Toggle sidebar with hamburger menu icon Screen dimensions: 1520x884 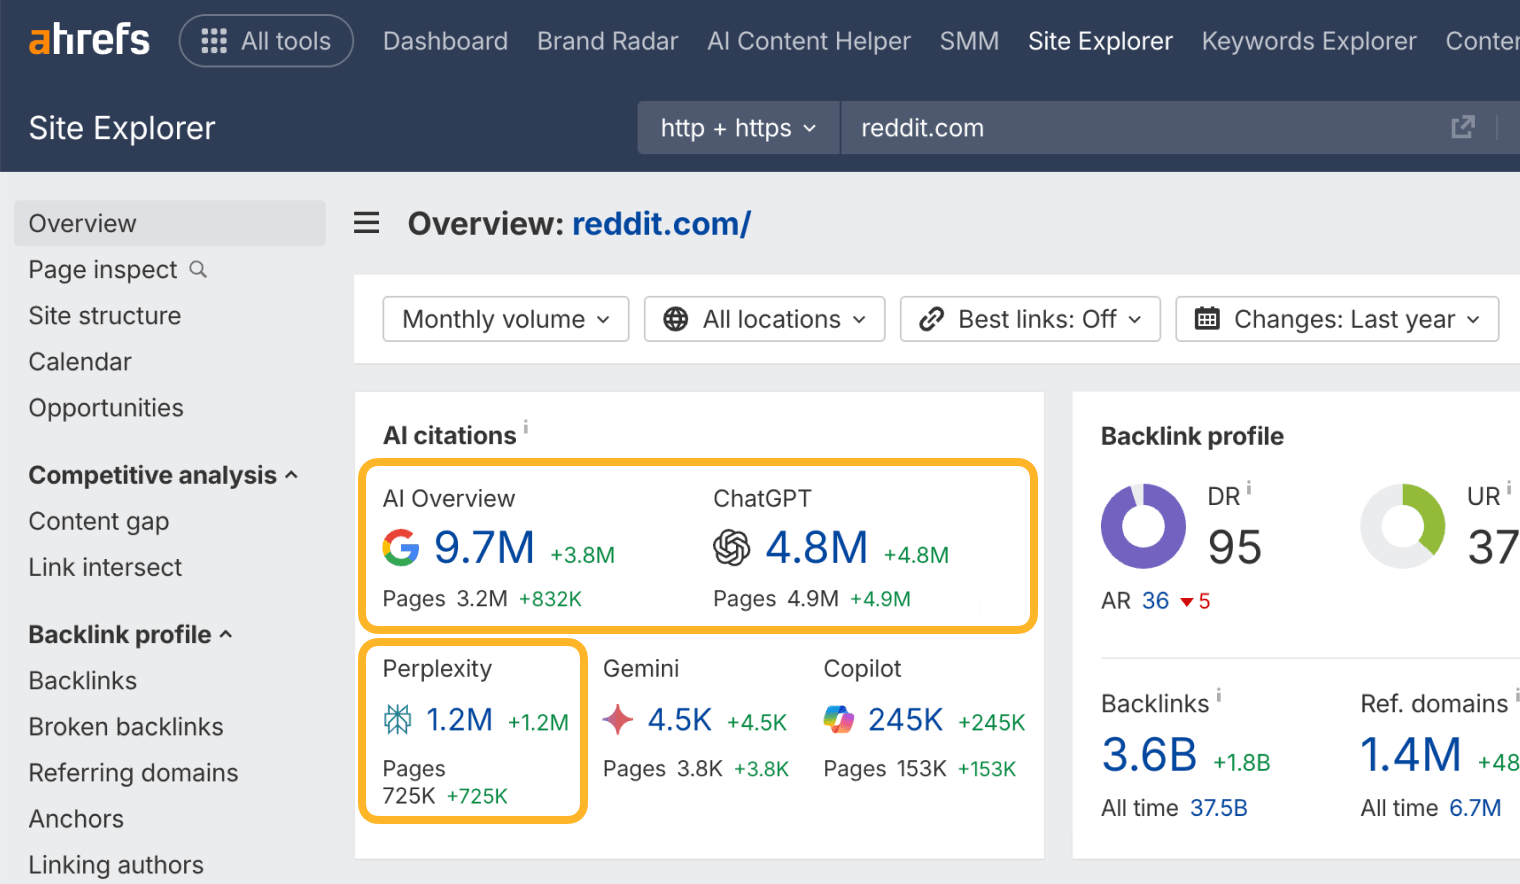(x=367, y=223)
